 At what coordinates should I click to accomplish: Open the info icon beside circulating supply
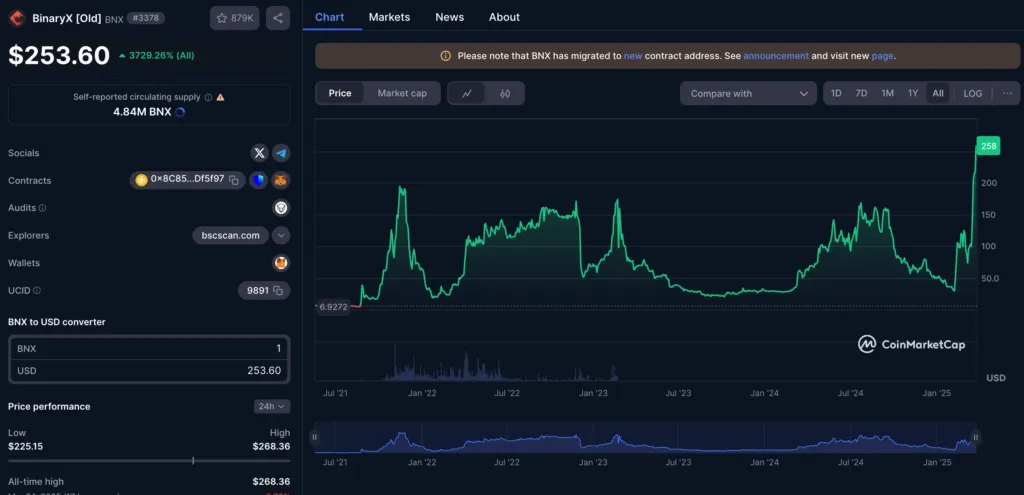coord(208,97)
